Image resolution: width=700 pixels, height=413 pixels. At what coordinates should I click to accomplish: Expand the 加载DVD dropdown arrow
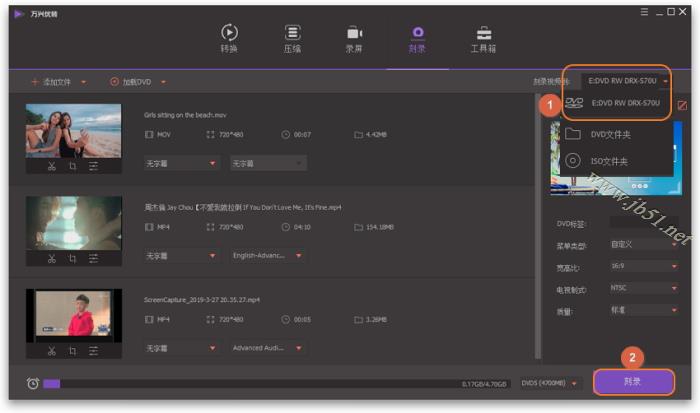[x=163, y=82]
